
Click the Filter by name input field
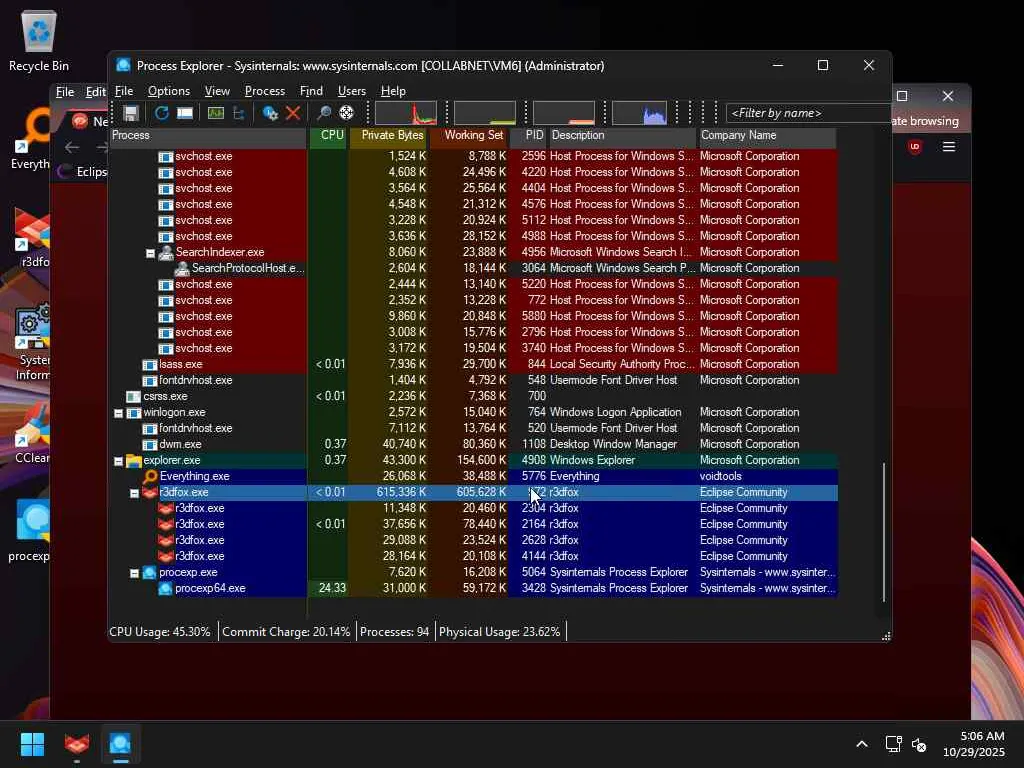(x=808, y=113)
